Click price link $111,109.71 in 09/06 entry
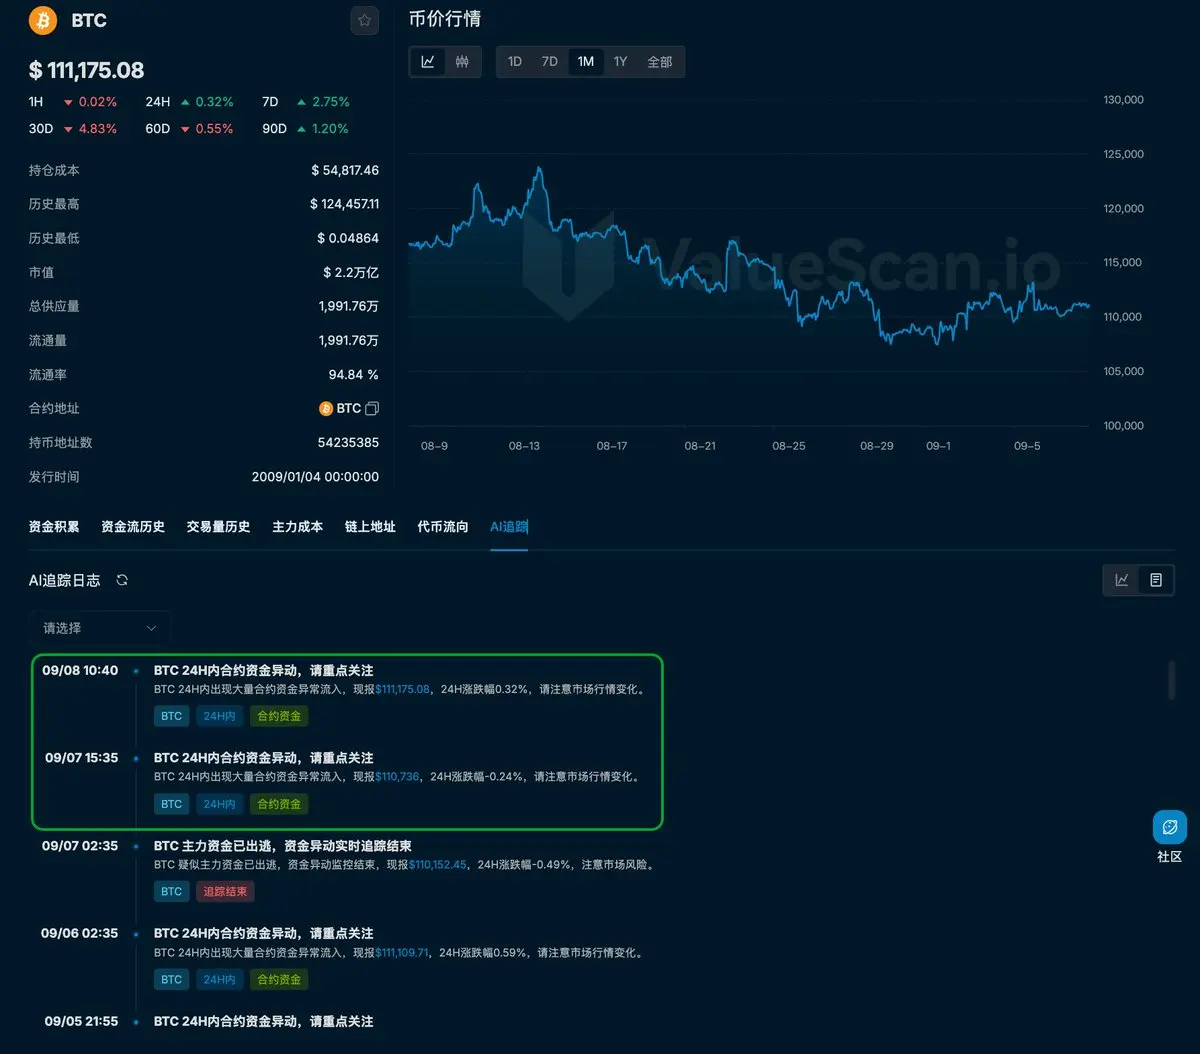 point(402,953)
